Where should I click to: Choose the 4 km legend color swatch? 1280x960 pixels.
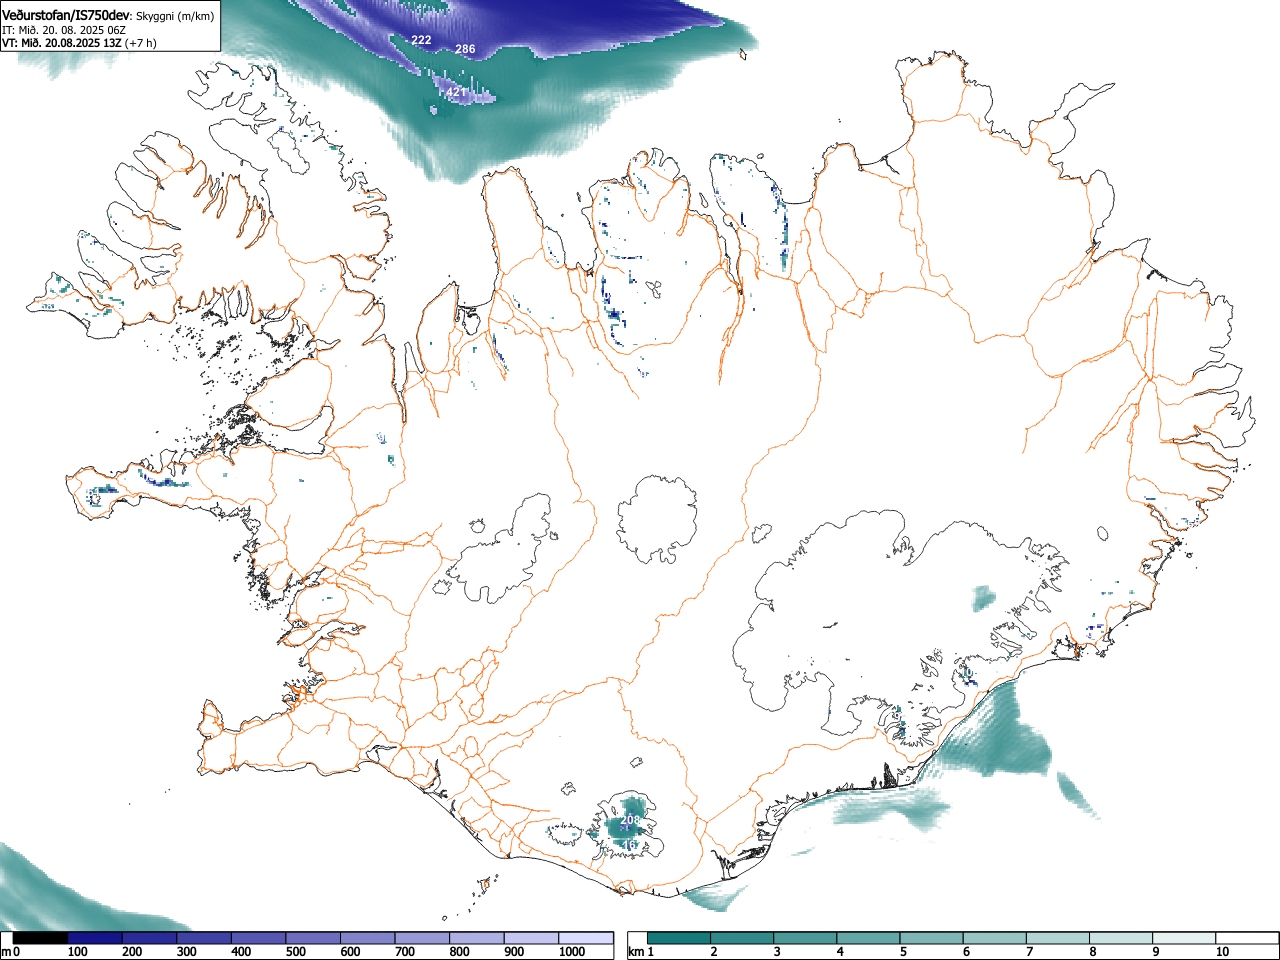pos(868,938)
